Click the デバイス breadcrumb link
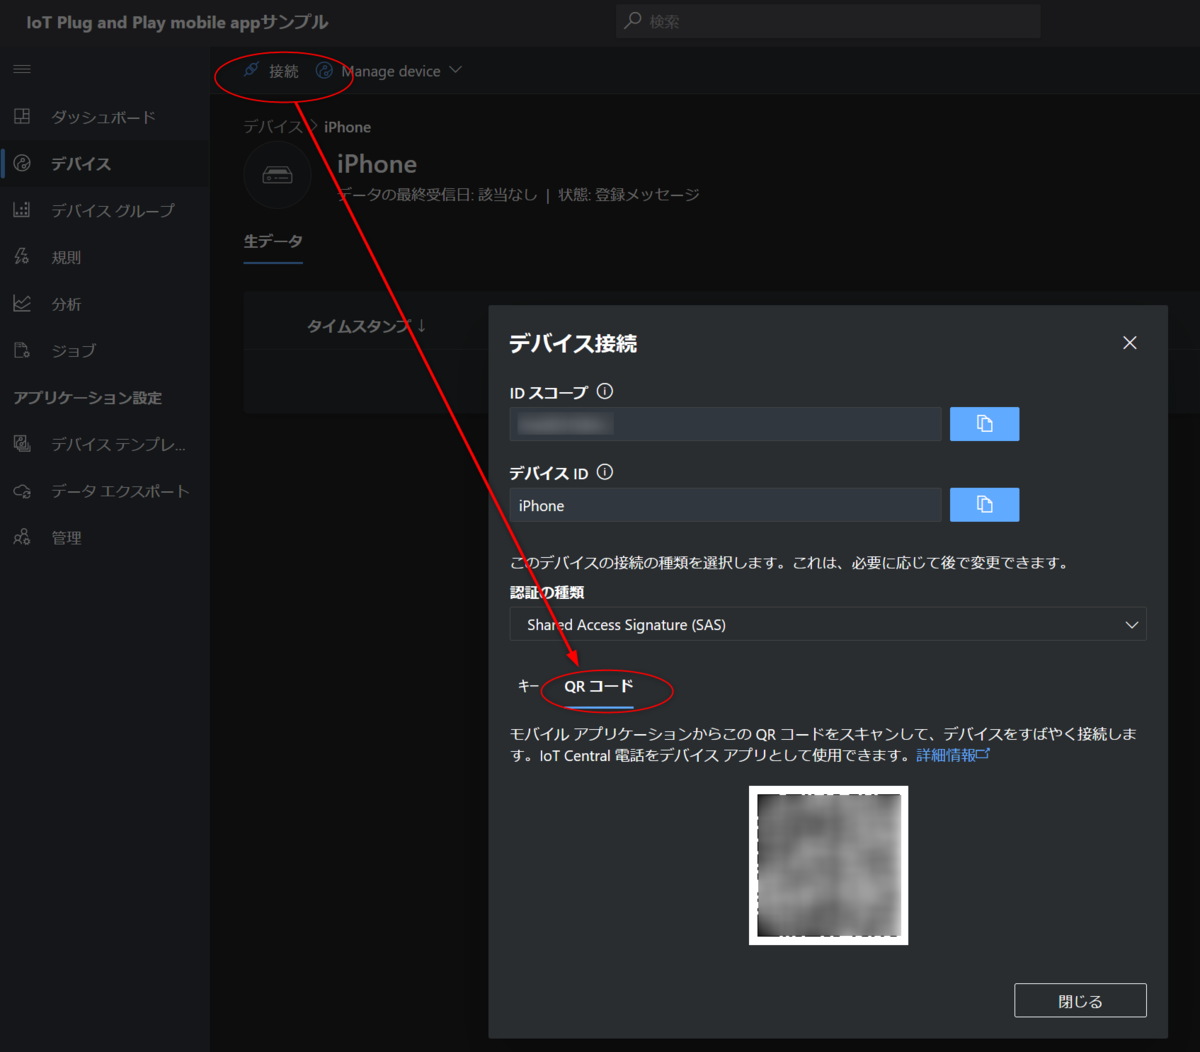 coord(273,127)
